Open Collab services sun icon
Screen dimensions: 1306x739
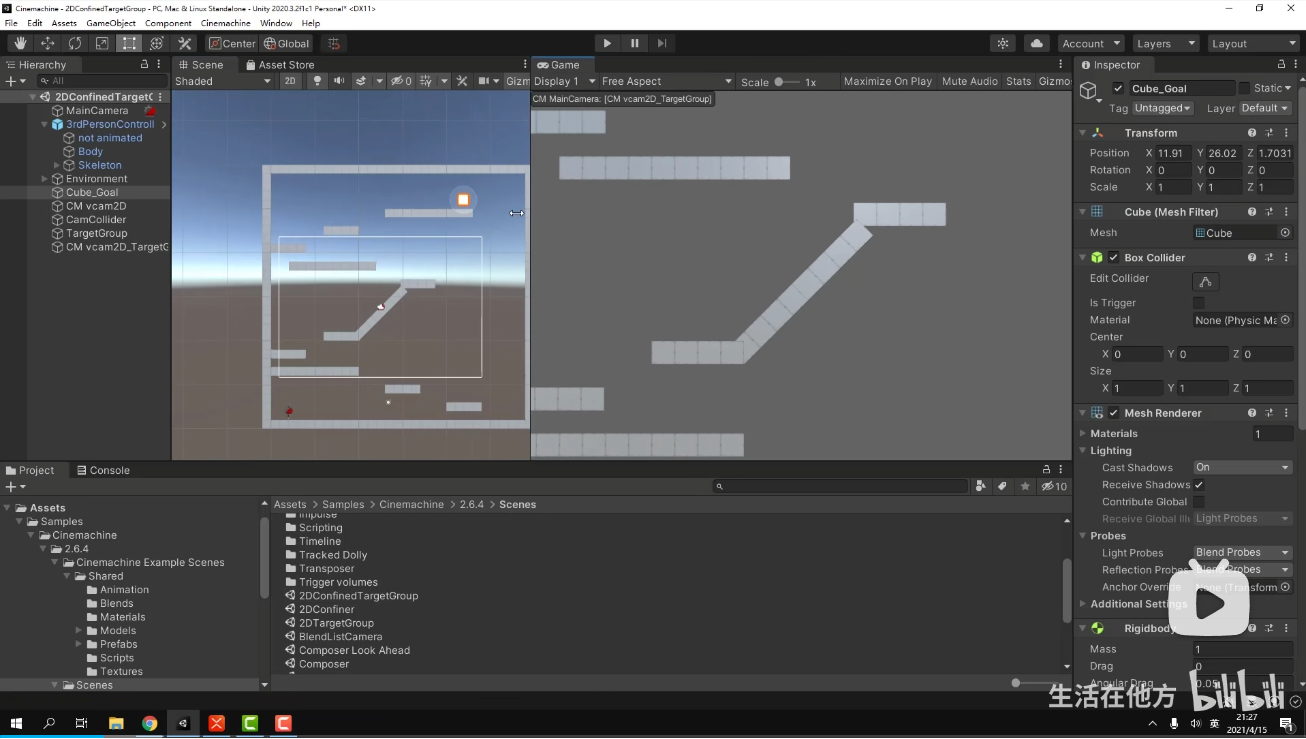pyautogui.click(x=1003, y=43)
